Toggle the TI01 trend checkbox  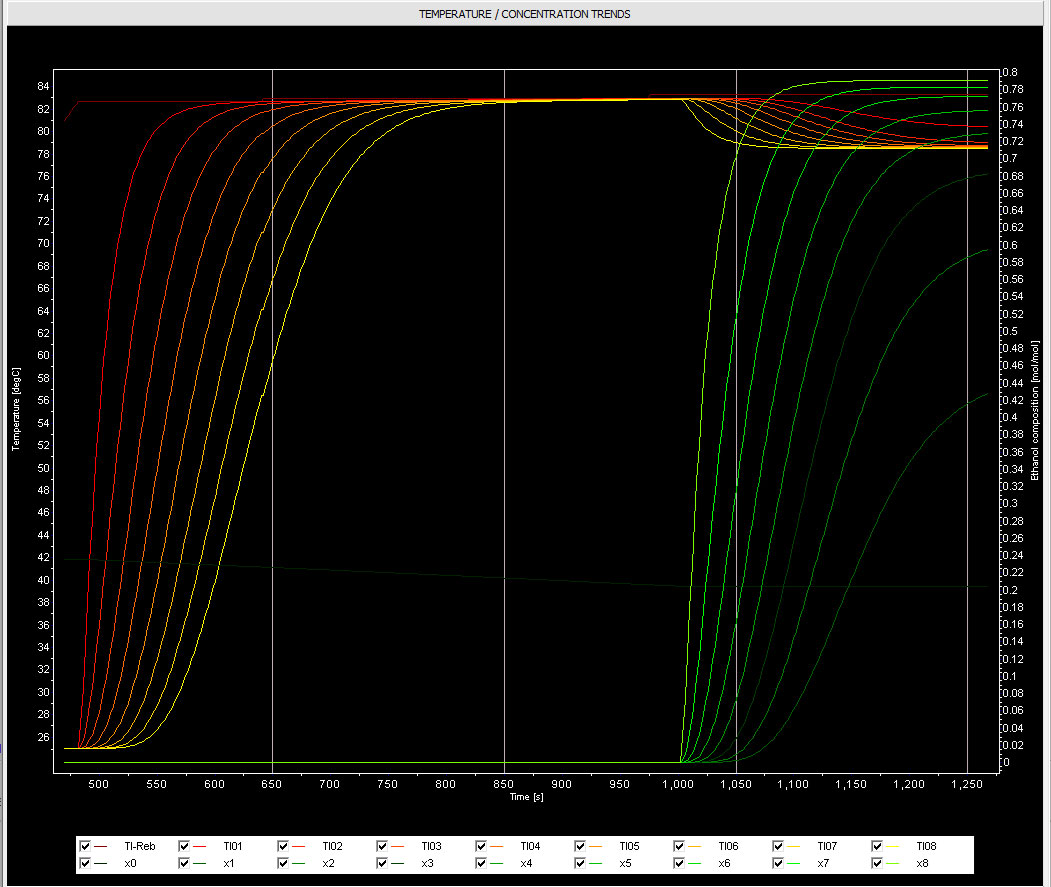[x=184, y=846]
